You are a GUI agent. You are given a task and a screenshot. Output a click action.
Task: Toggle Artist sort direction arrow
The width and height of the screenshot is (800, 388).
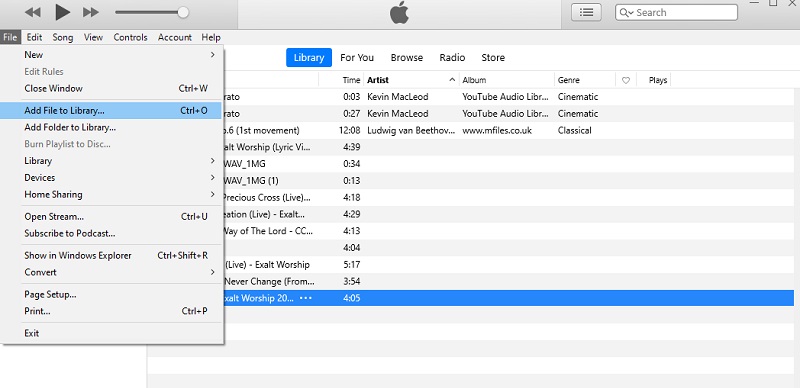click(x=452, y=80)
